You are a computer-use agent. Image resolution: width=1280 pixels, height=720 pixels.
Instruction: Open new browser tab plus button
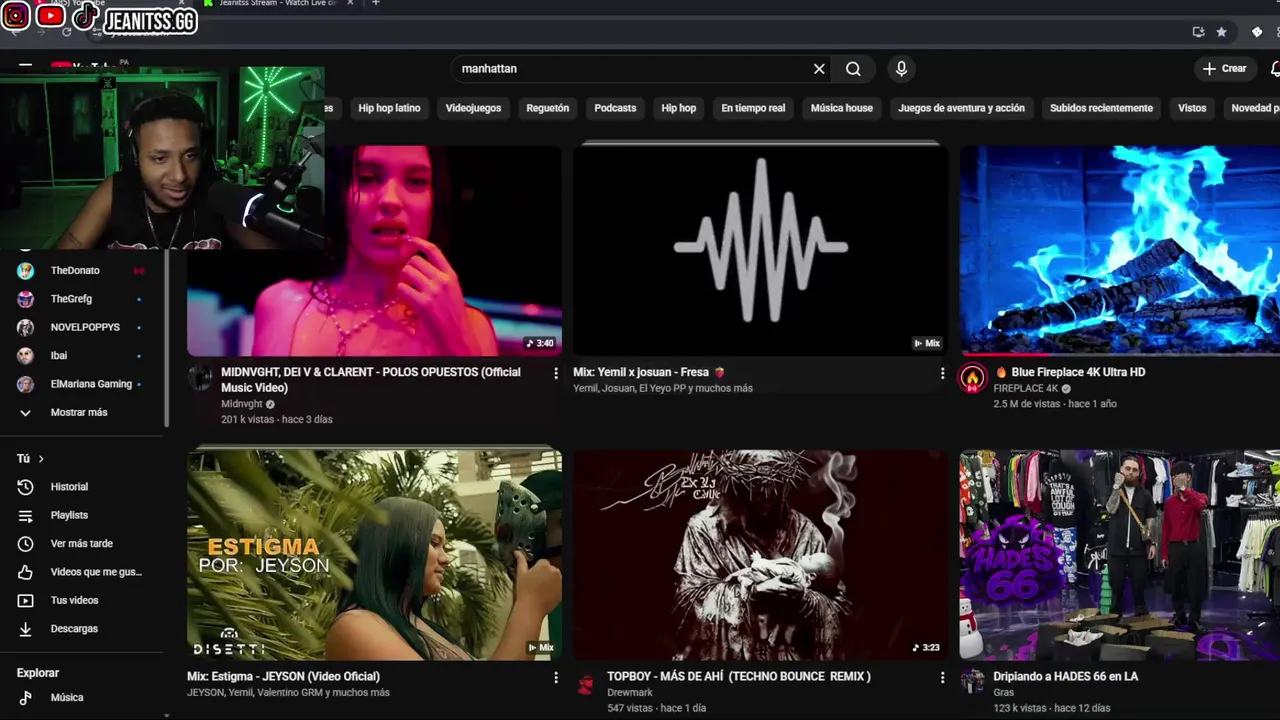(x=375, y=3)
